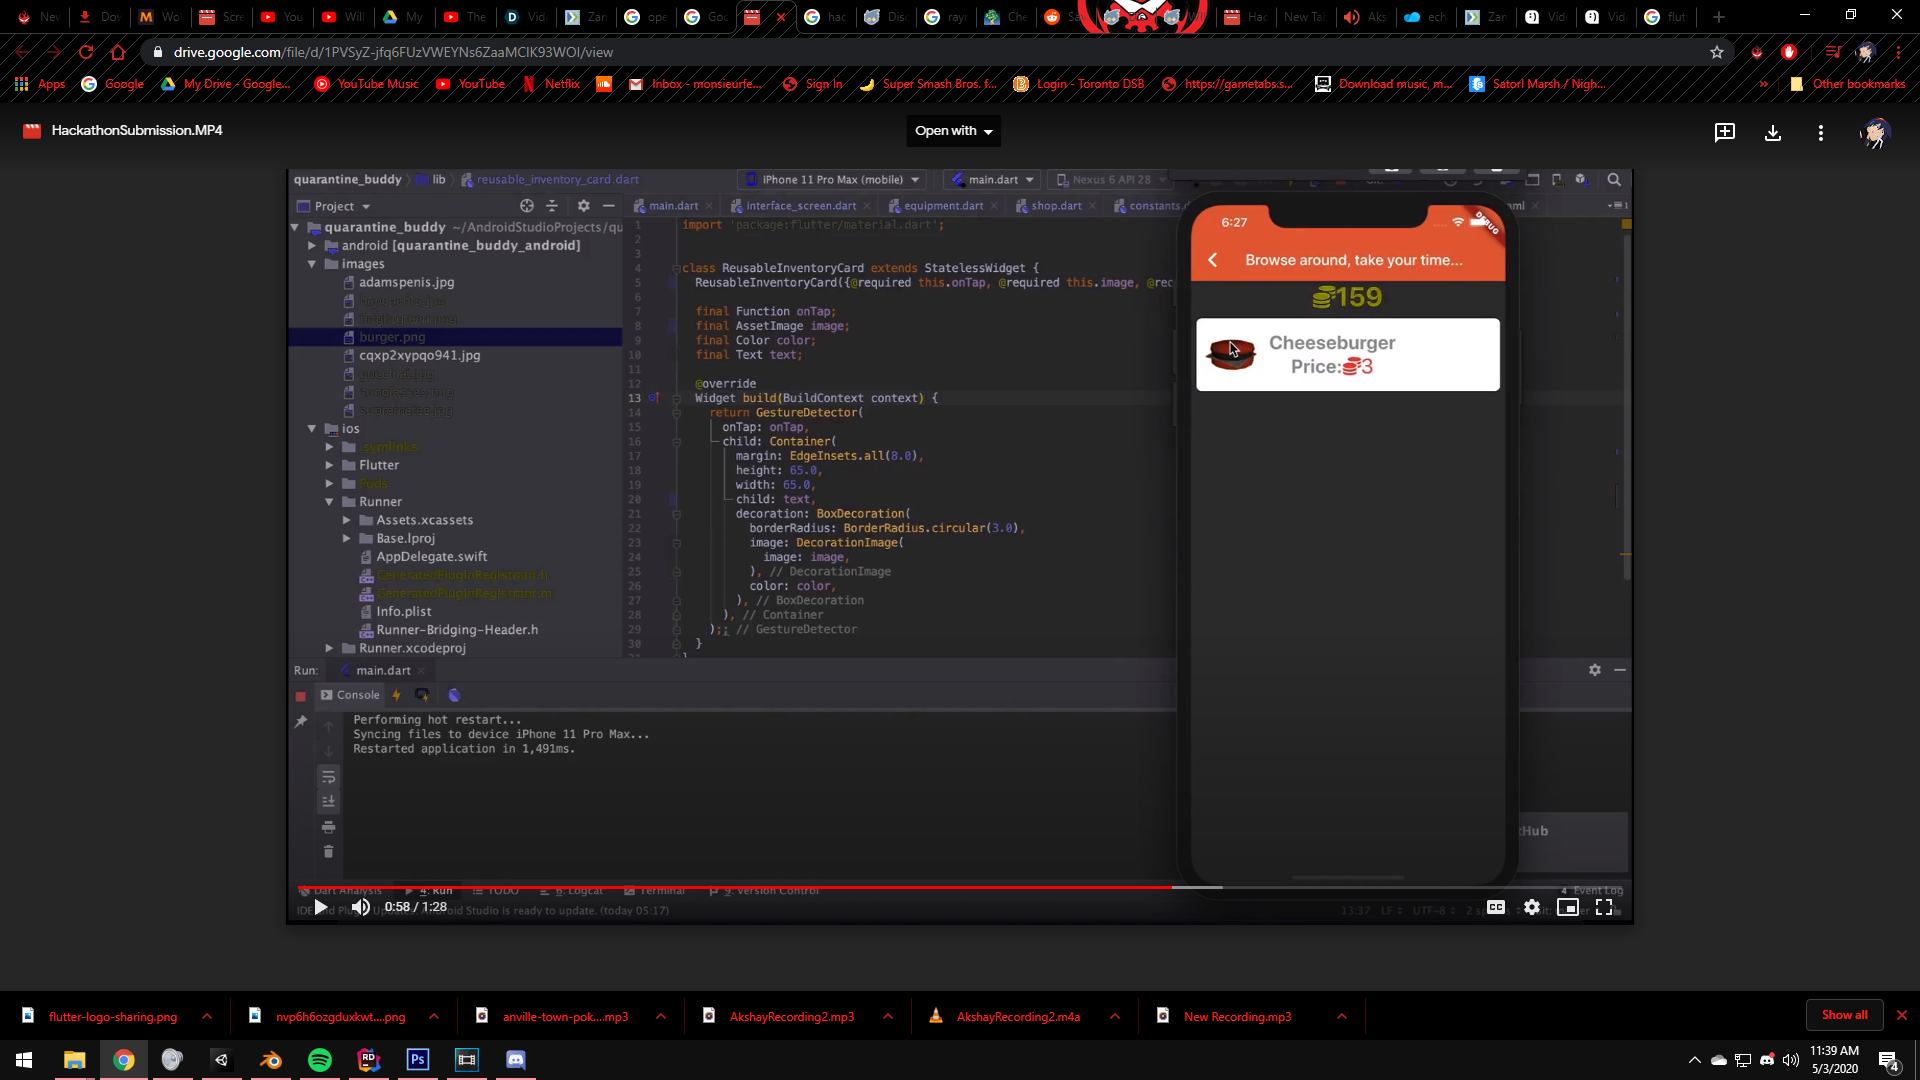Bookmark this page with the star

1717,52
